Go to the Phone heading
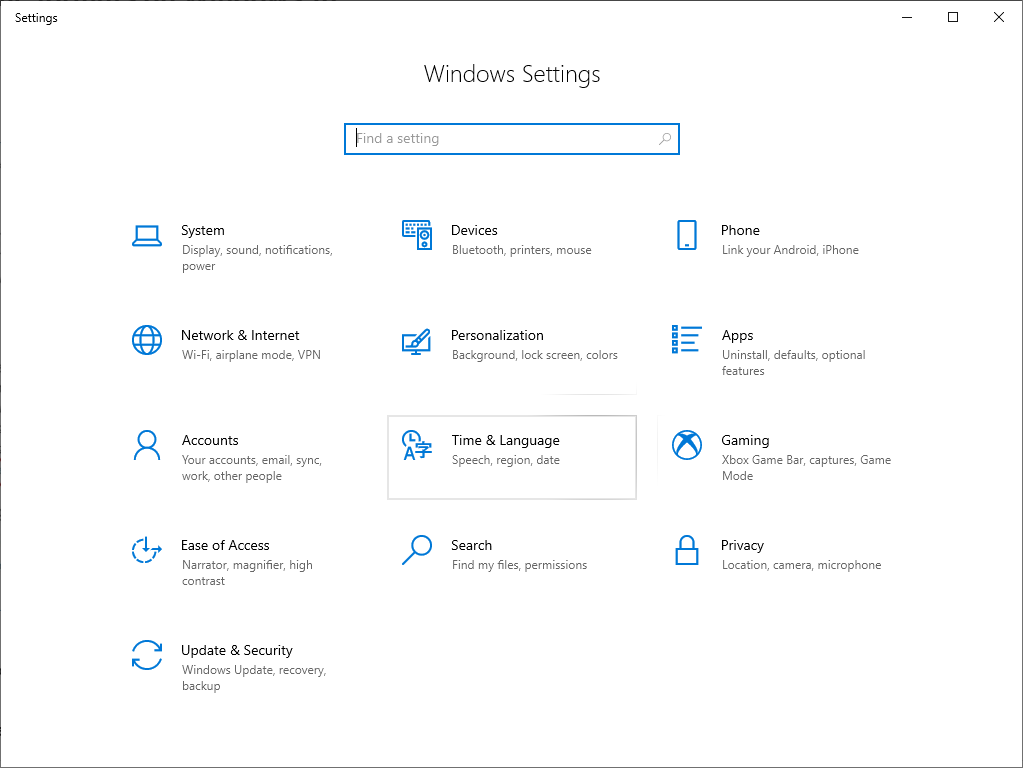The image size is (1023, 768). coord(741,230)
